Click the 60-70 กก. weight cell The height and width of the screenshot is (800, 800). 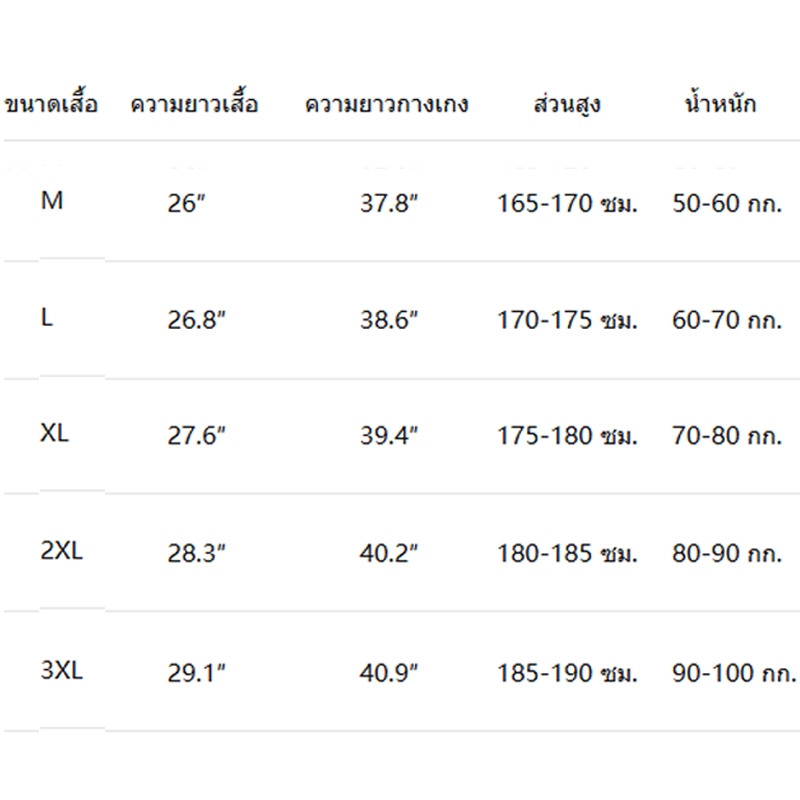coord(727,320)
